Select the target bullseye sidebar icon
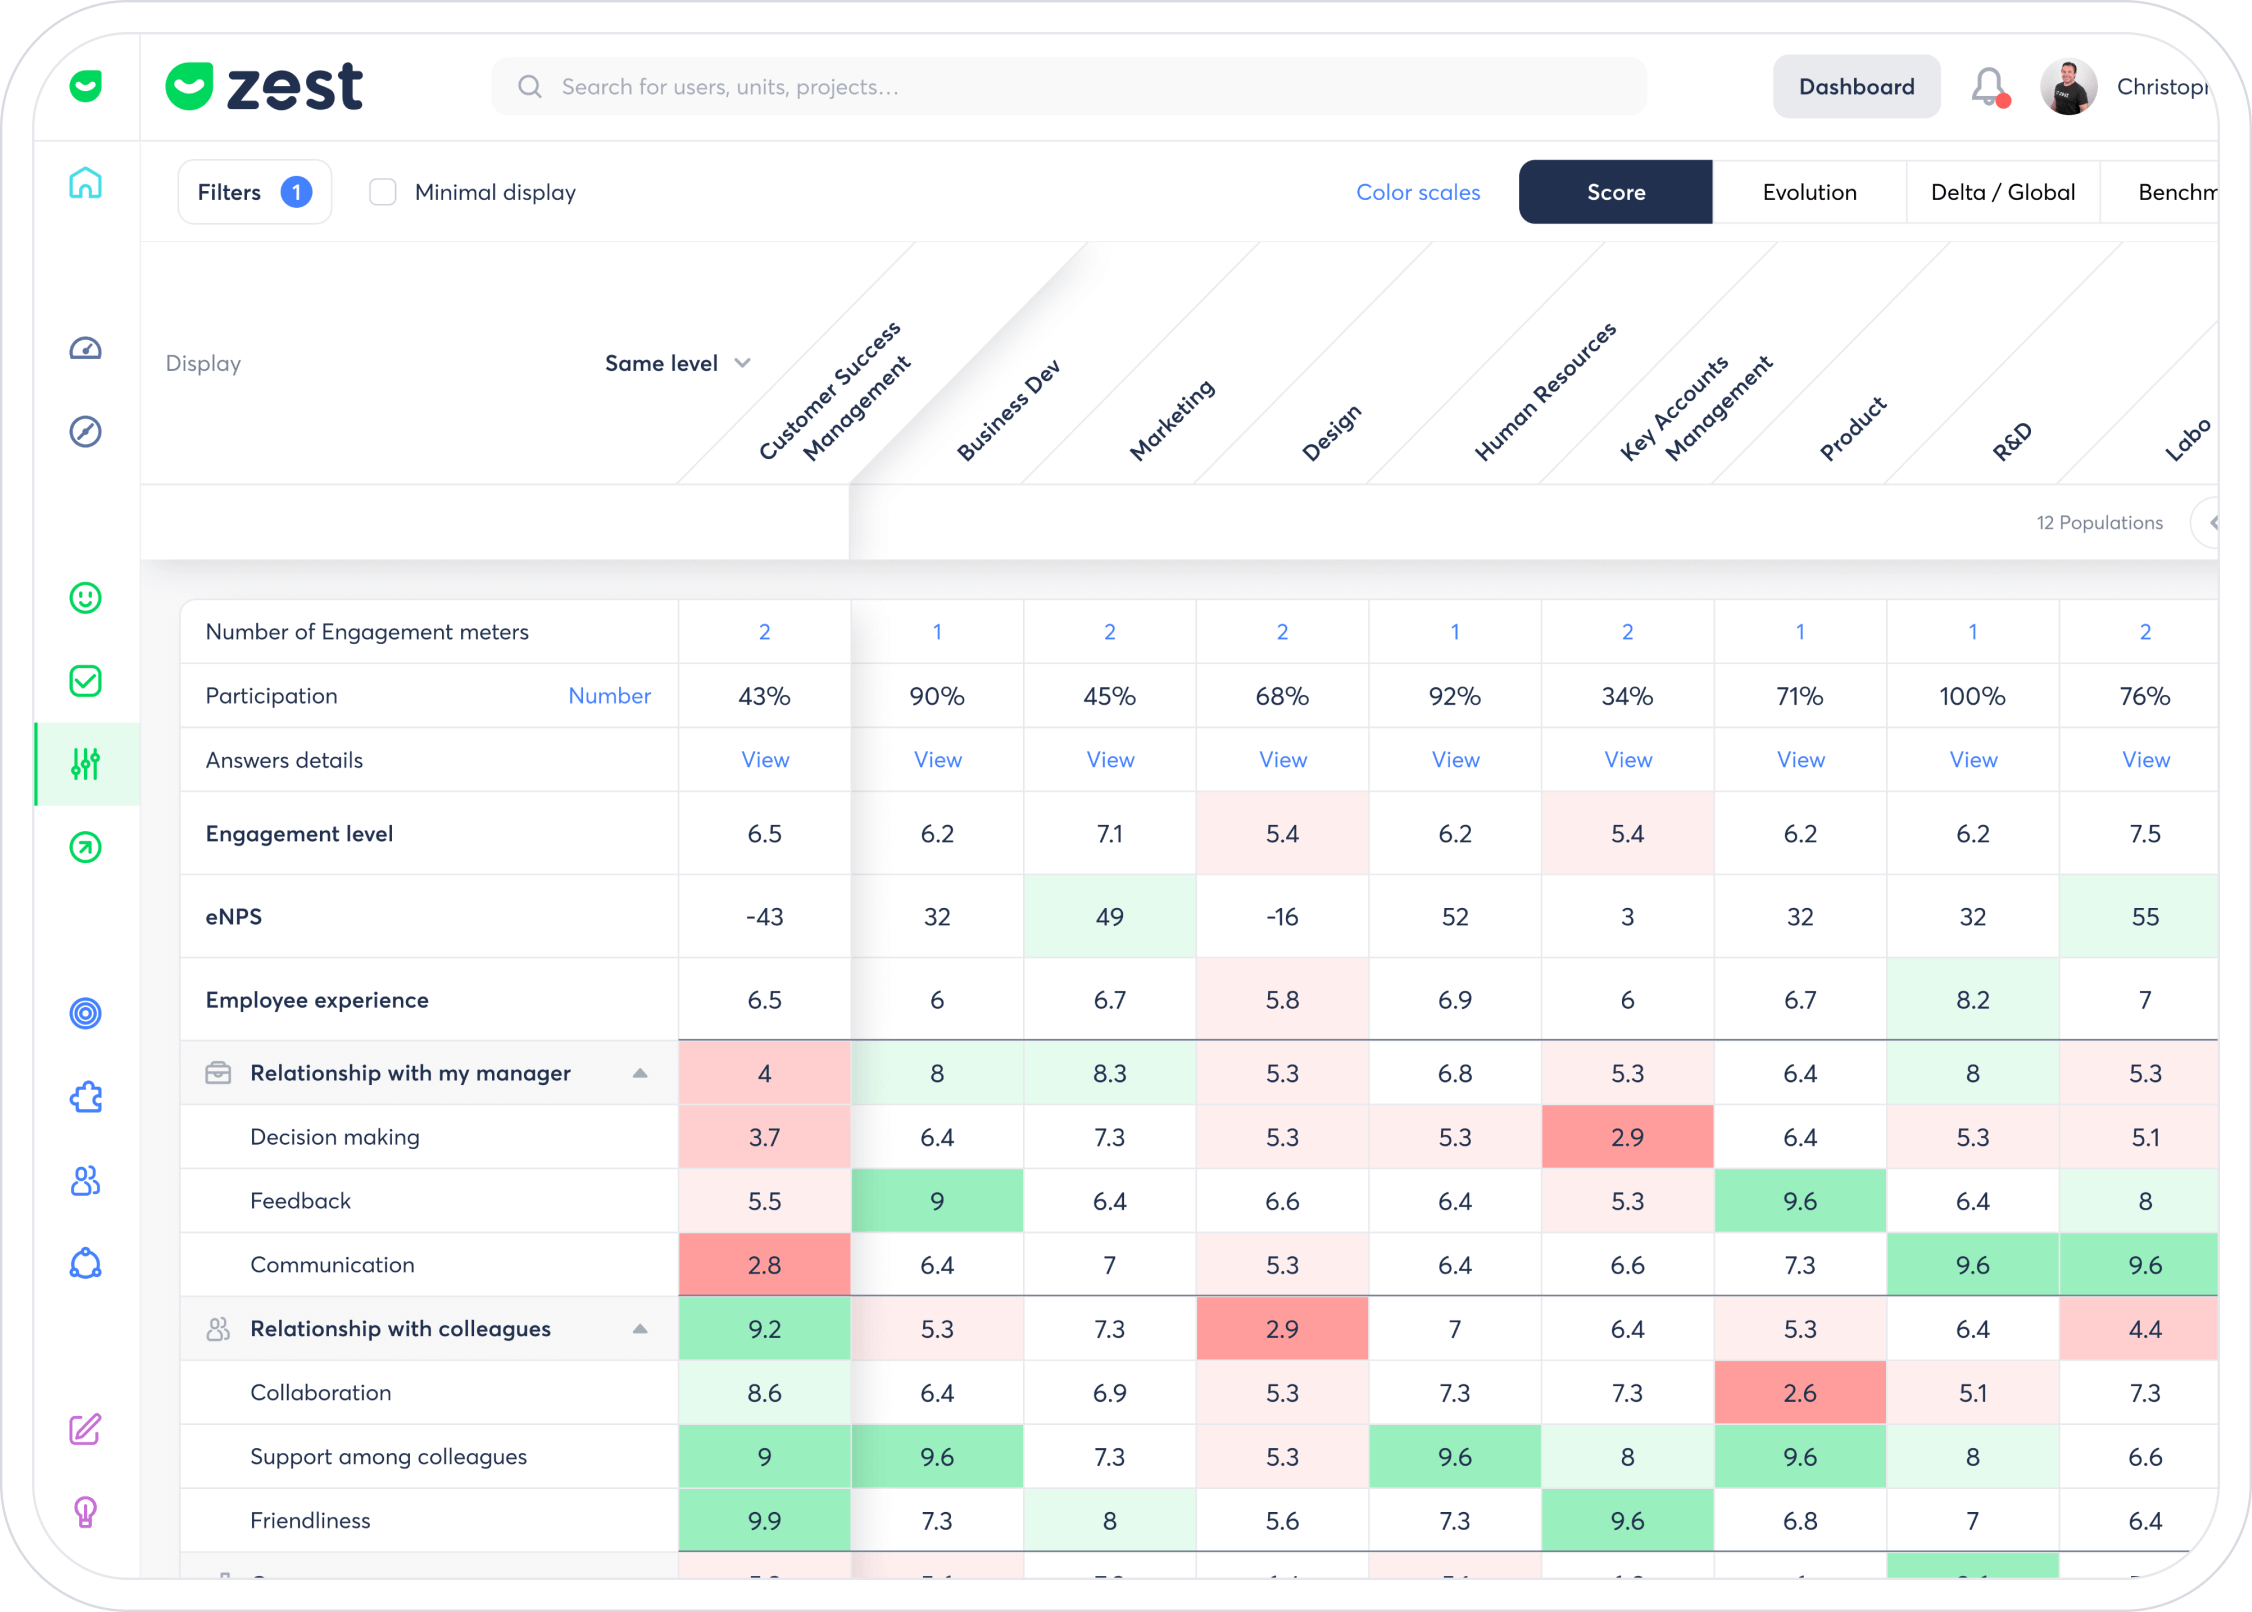This screenshot has height=1612, width=2252. pyautogui.click(x=86, y=1013)
